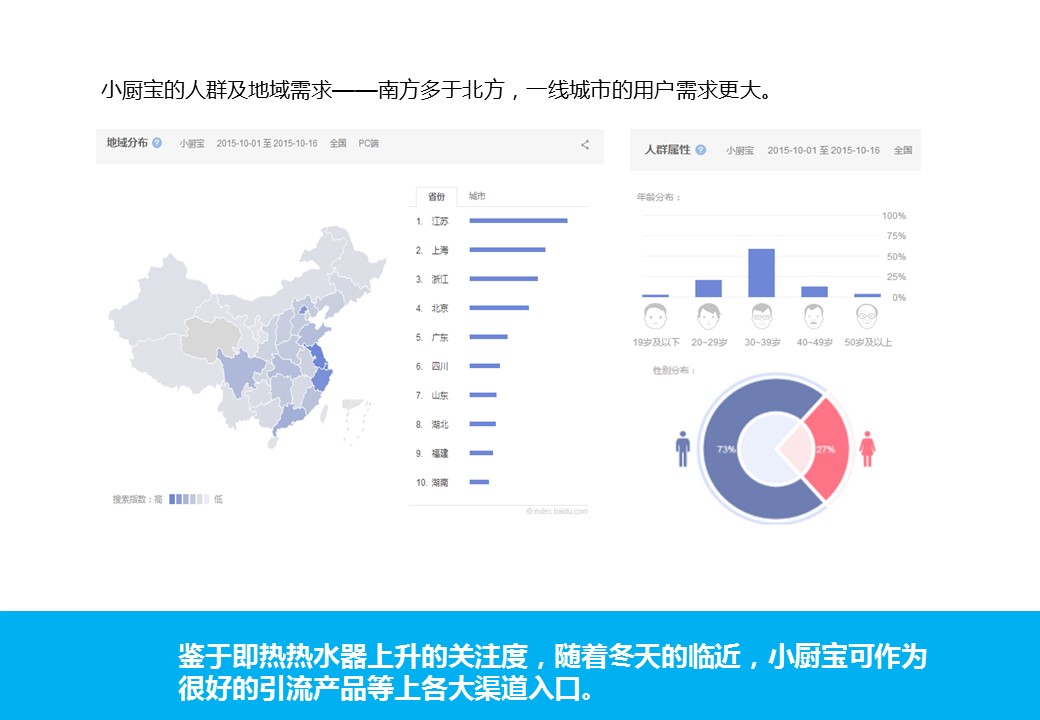Click the slide headline about 小厨宝的人群及地域需求
Screen dimensions: 1040x720
click(x=438, y=90)
